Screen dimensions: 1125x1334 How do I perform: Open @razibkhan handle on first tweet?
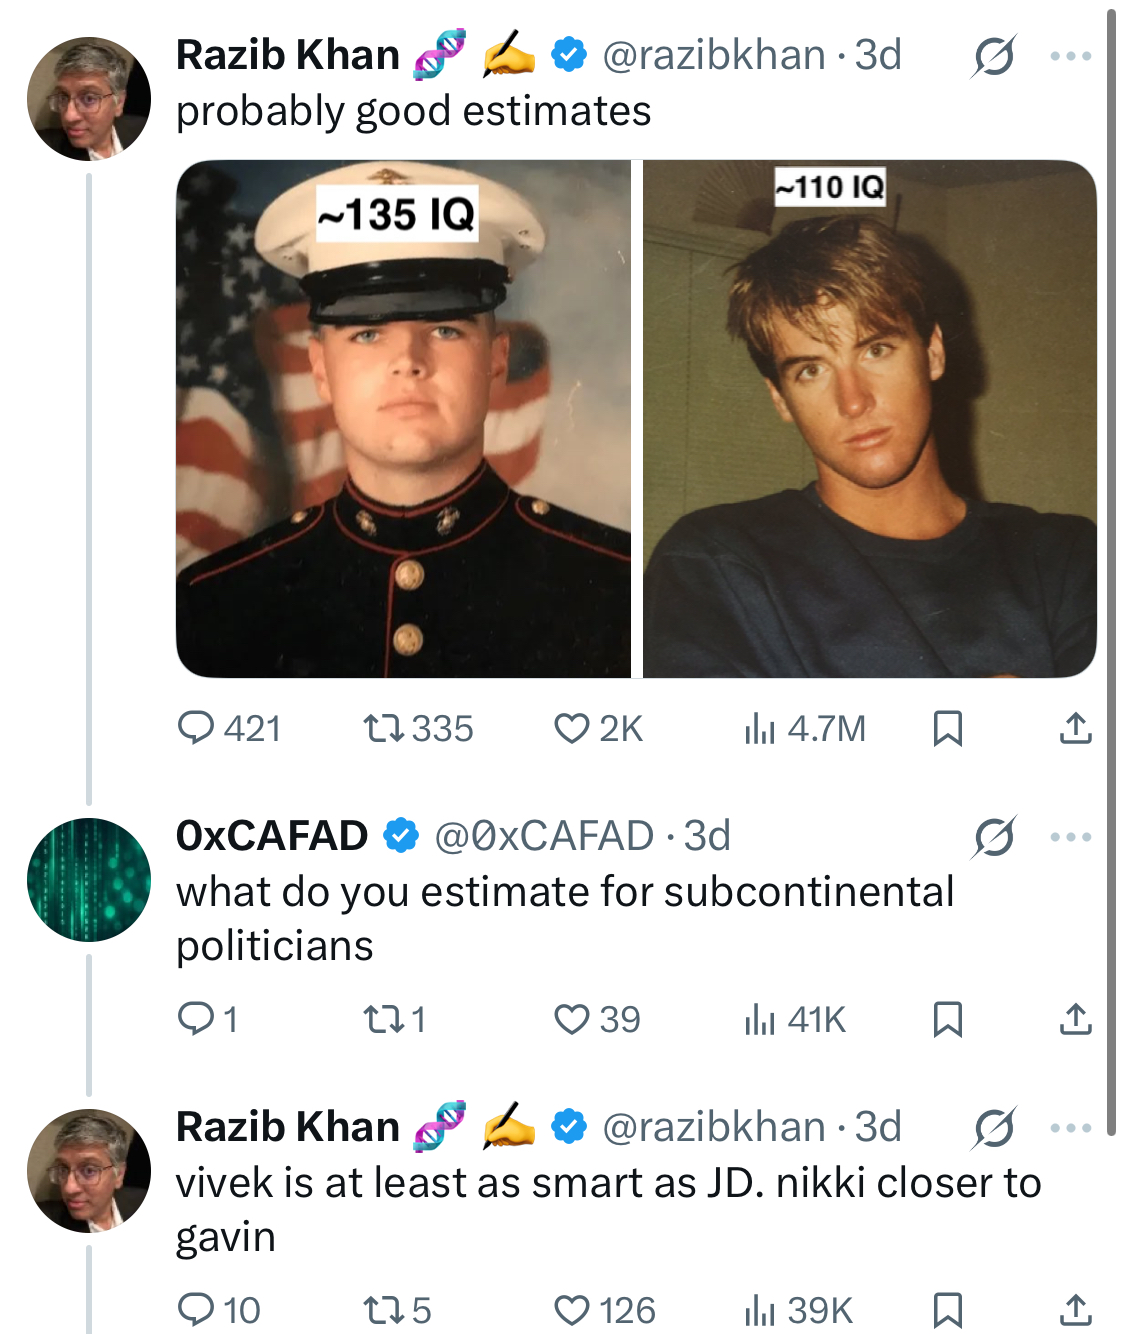tap(714, 55)
